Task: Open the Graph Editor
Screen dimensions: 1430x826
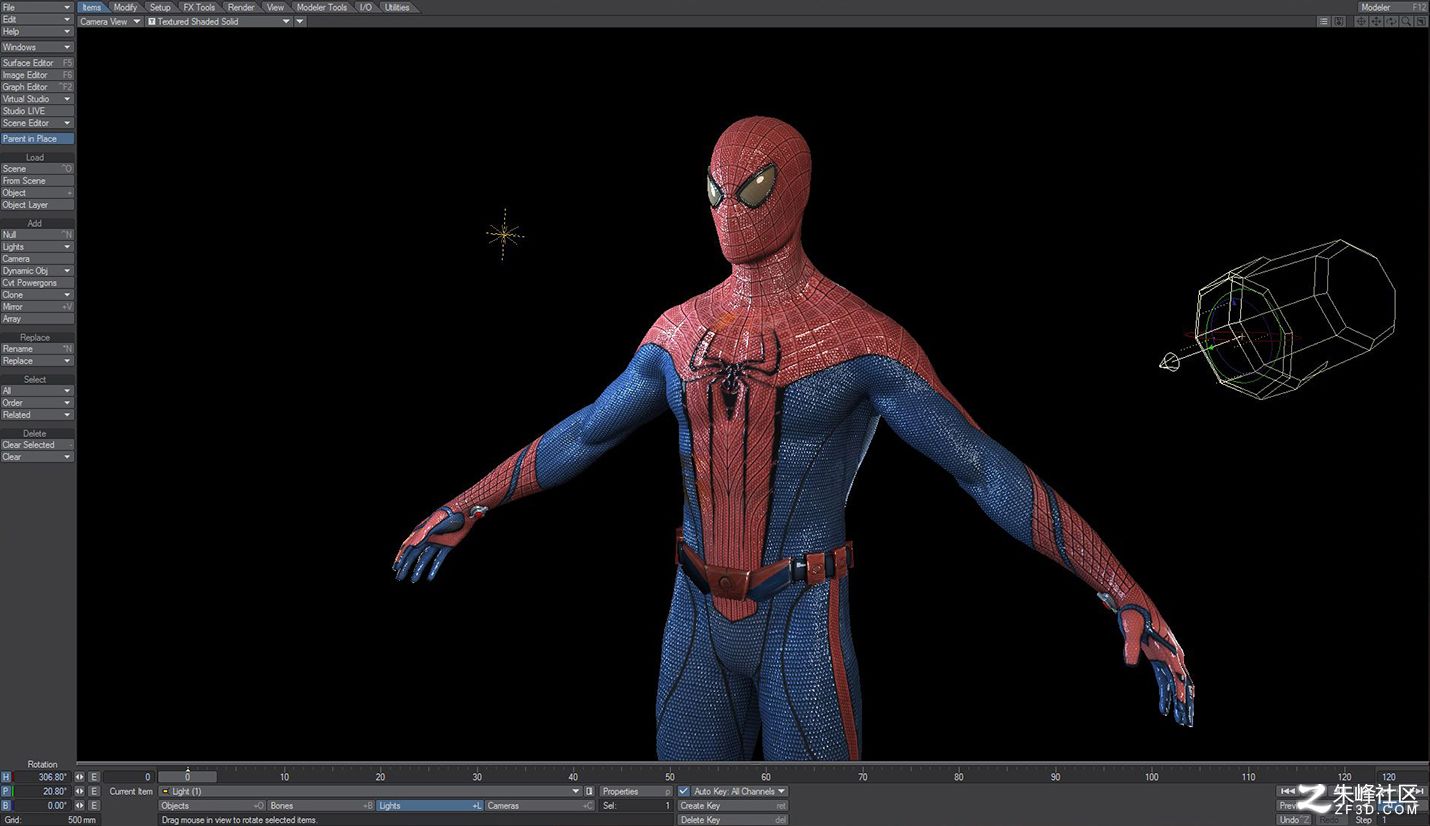Action: point(37,87)
